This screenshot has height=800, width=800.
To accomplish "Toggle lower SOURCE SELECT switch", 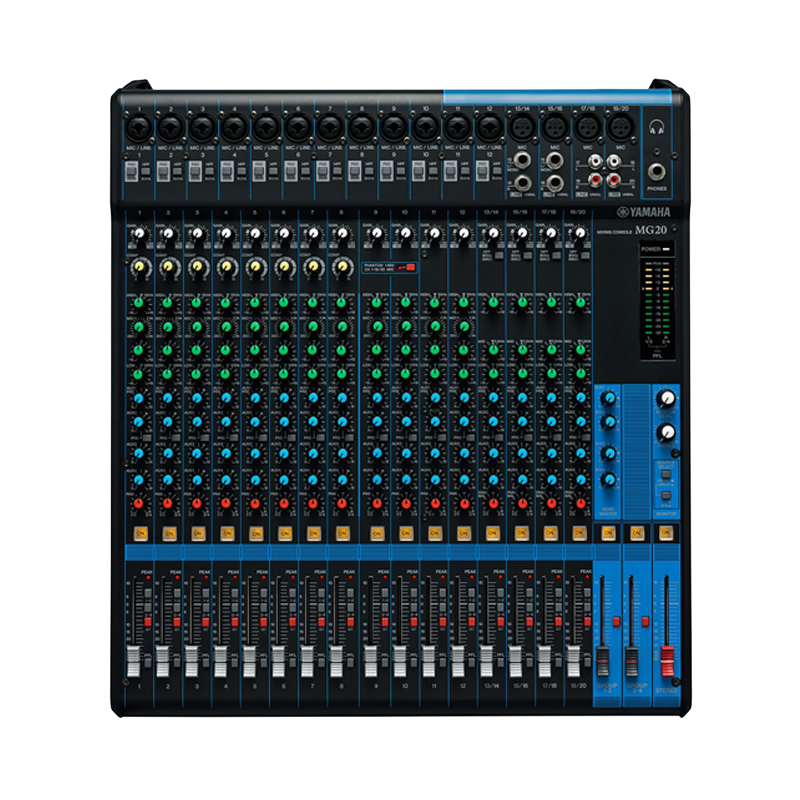I will click(x=666, y=496).
